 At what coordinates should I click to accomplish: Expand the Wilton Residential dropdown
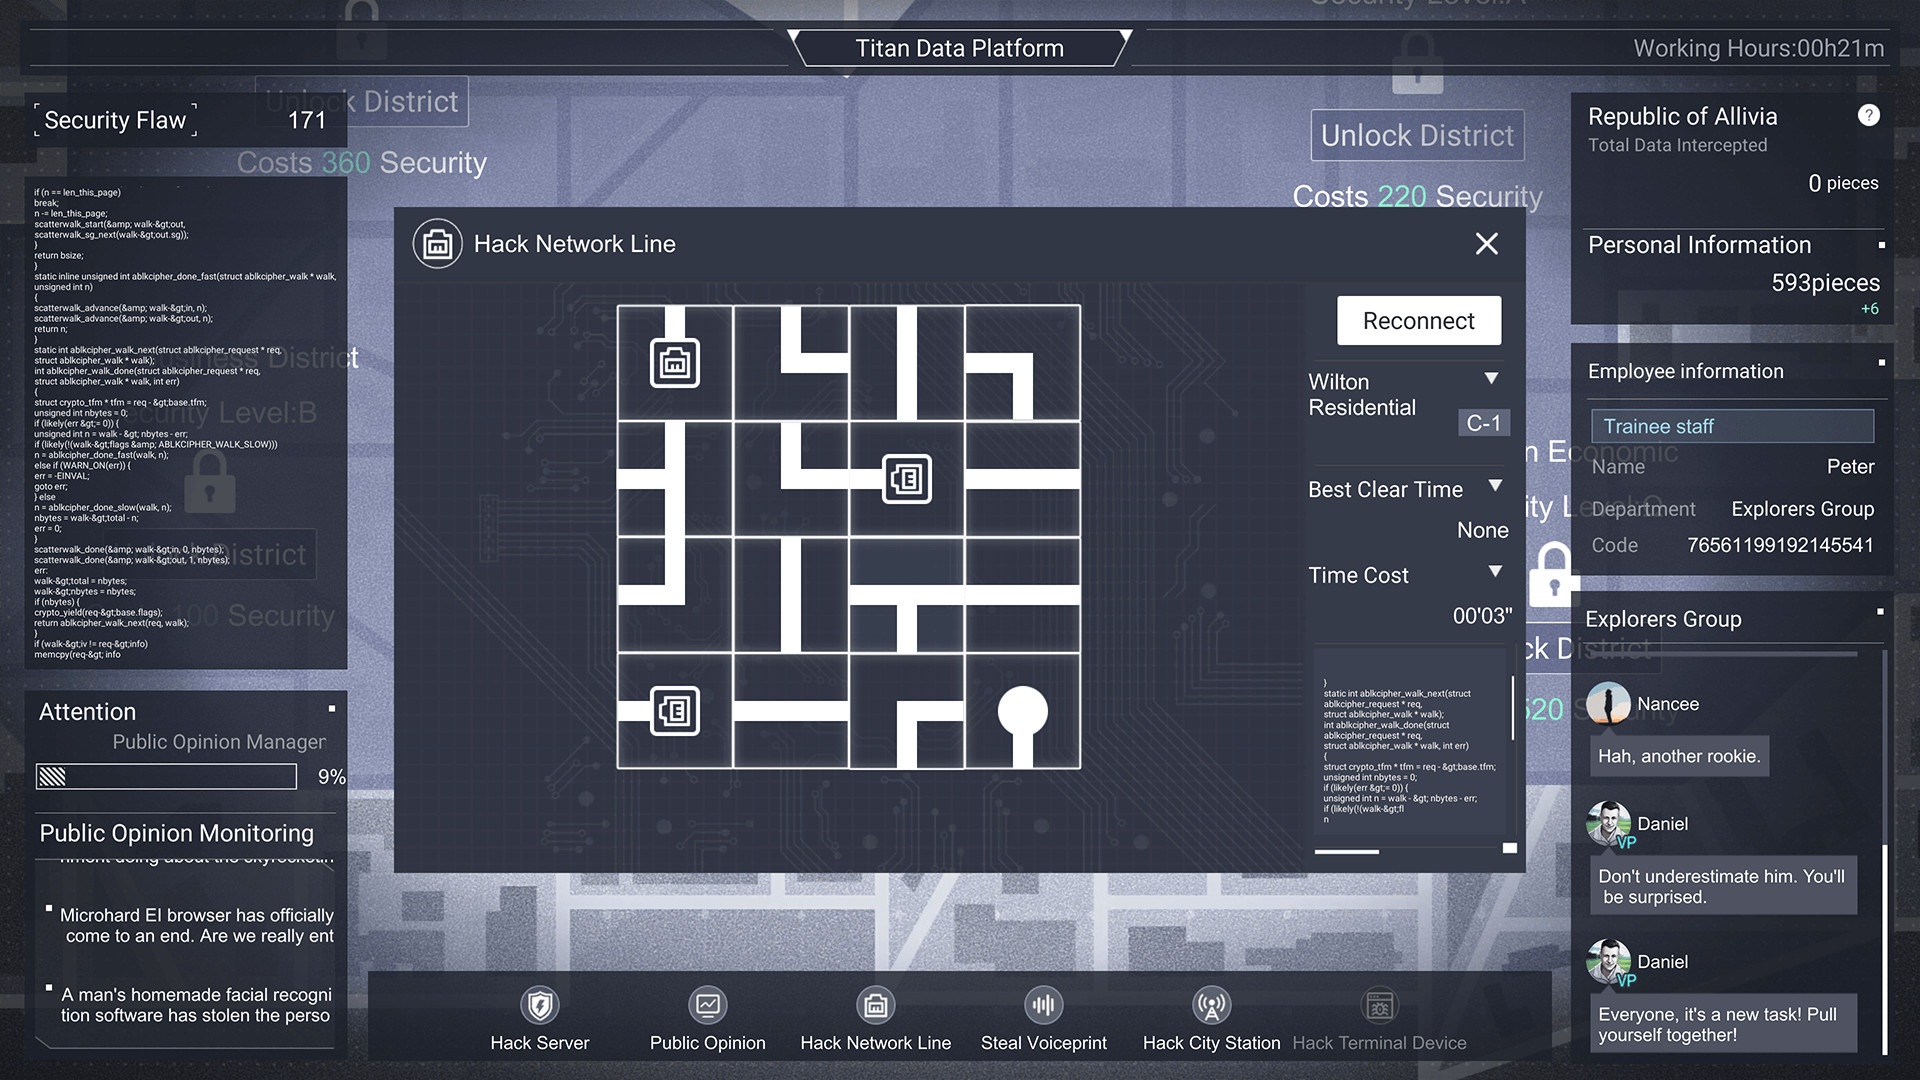click(x=1491, y=379)
